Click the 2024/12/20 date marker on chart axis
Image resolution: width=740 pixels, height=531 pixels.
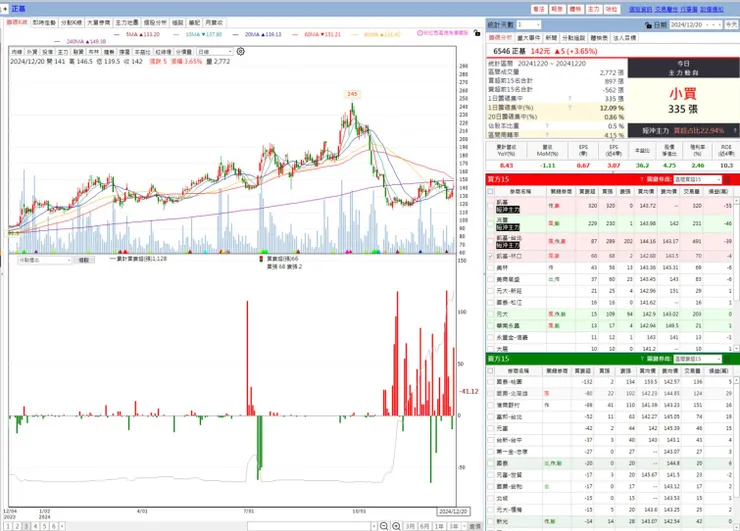tap(453, 511)
